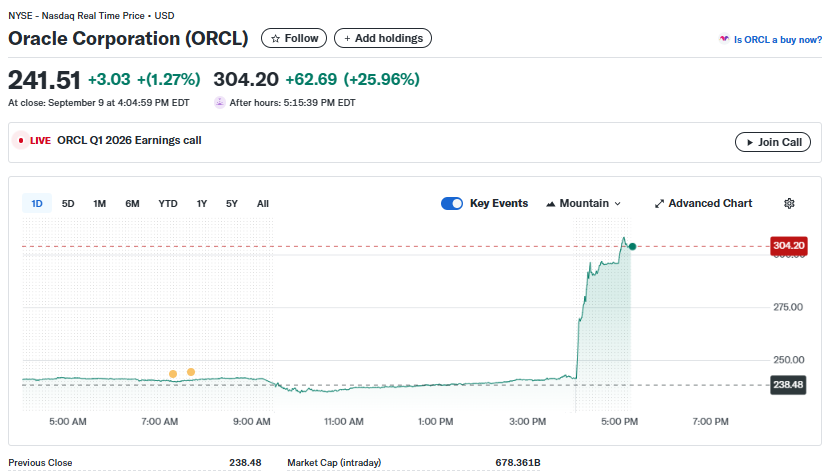Screen dimensions: 840x473
Task: Select the 5D time range tab
Action: coord(68,204)
